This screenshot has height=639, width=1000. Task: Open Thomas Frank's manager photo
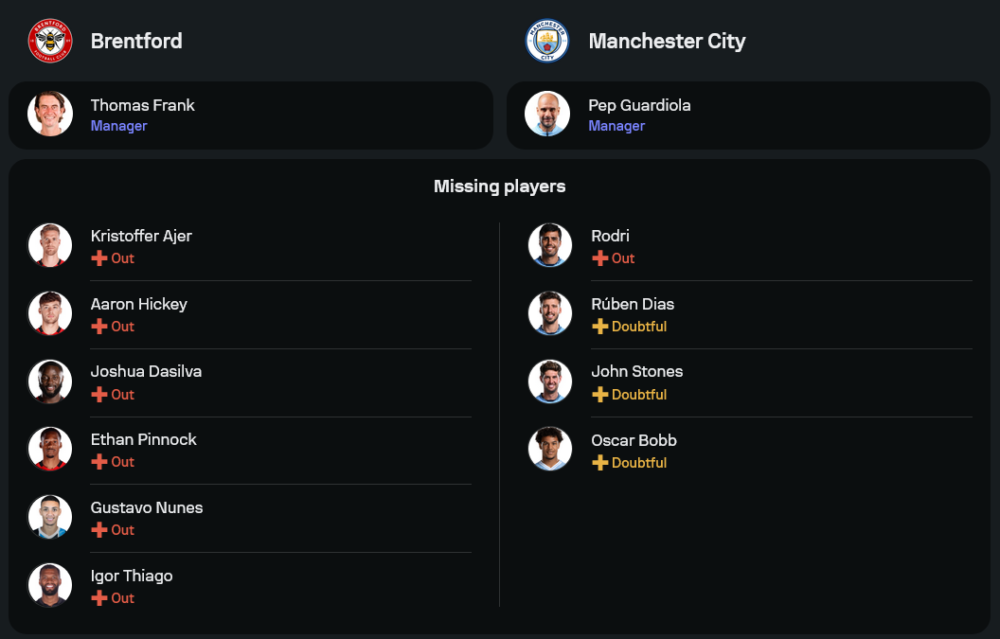(x=50, y=114)
